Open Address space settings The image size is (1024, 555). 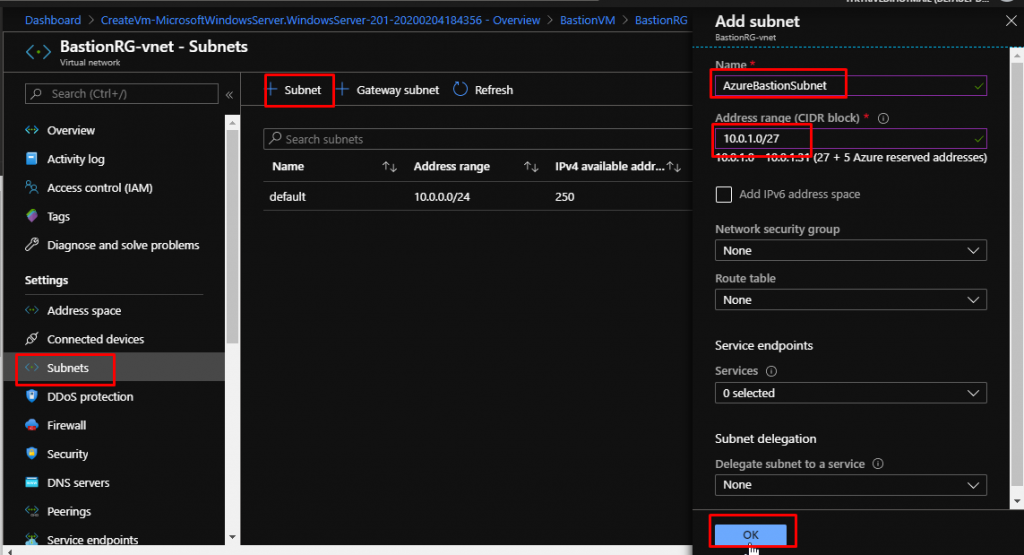point(84,310)
